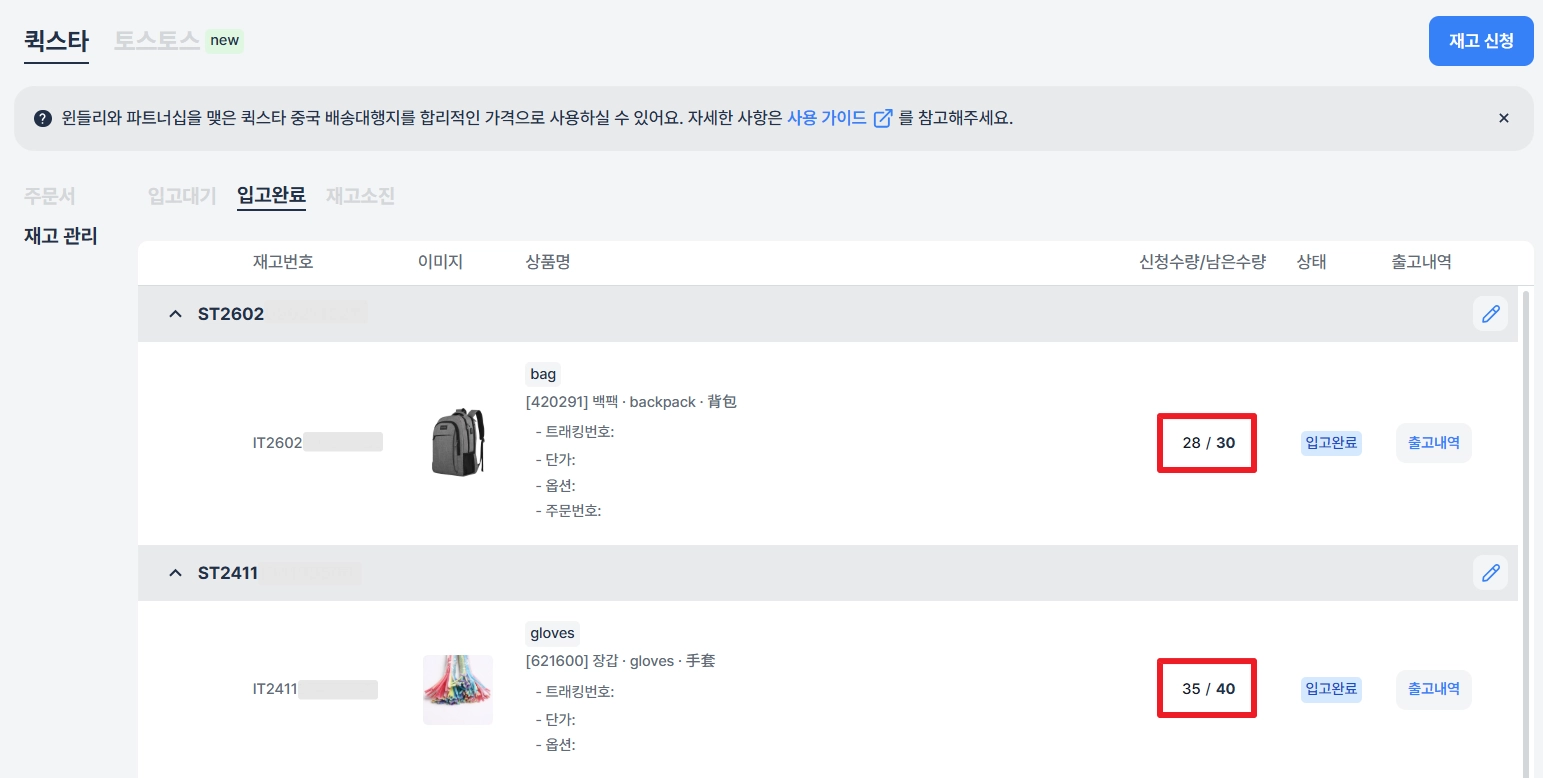Image resolution: width=1543 pixels, height=778 pixels.
Task: Click the edit pencil icon for ST2411
Action: click(x=1490, y=573)
